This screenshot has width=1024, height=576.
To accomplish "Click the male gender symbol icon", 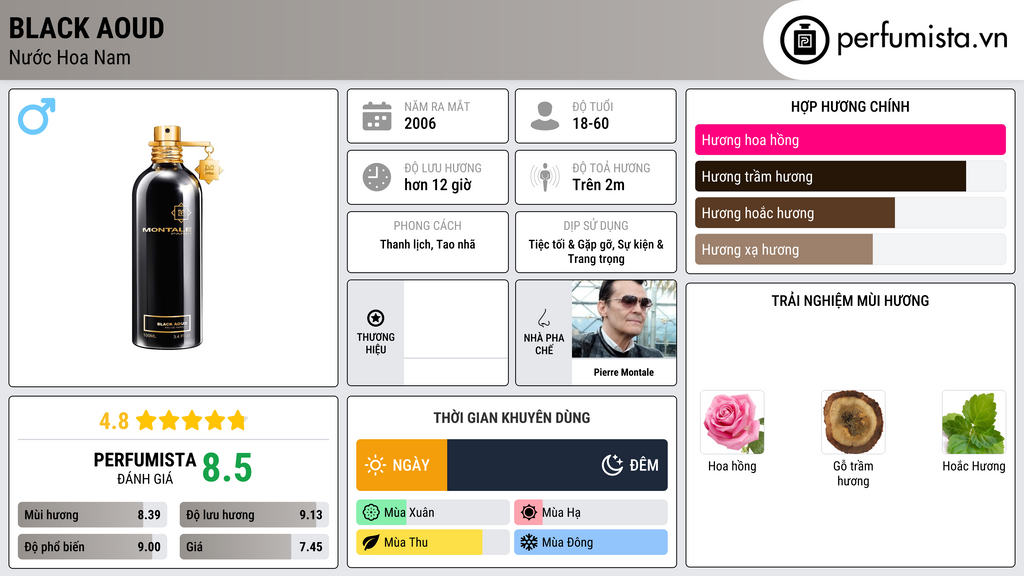I will click(37, 116).
